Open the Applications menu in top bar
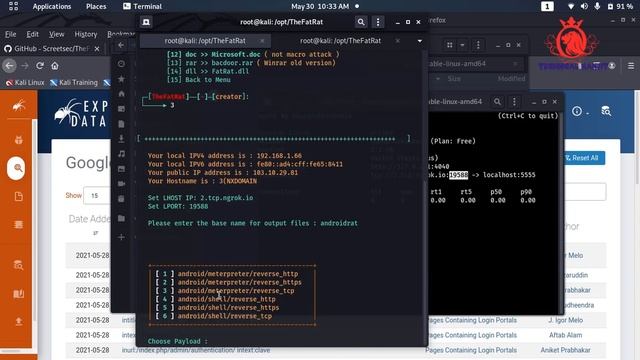The image size is (640, 360). pos(52,7)
